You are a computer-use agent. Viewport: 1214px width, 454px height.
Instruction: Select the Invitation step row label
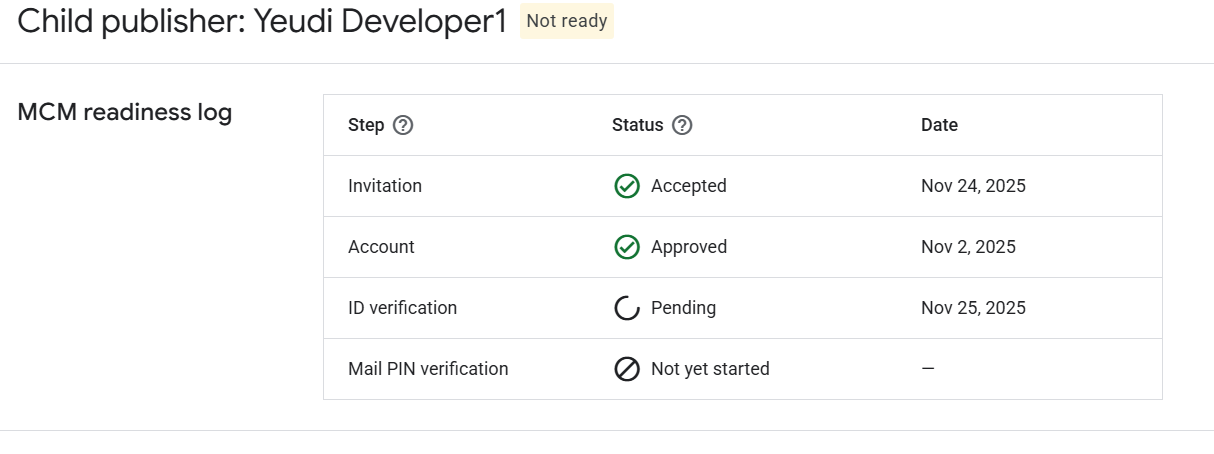[385, 186]
